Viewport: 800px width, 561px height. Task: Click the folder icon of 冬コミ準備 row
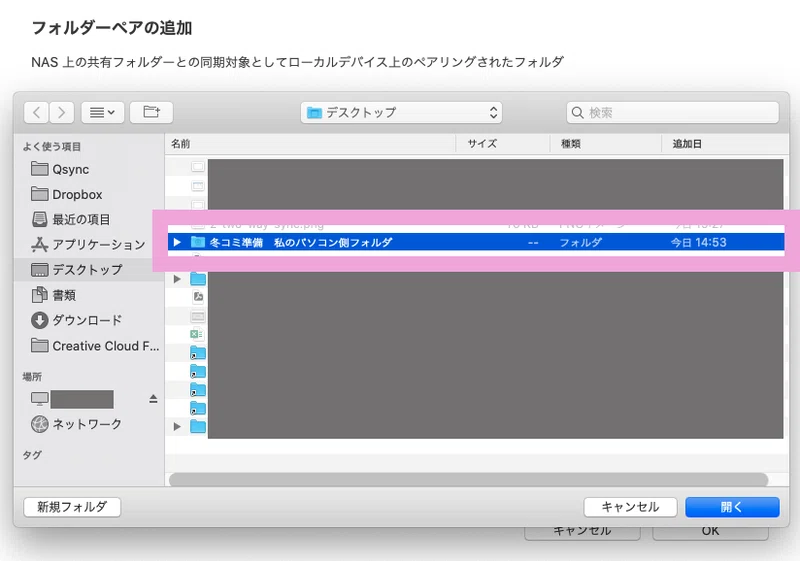[x=197, y=242]
